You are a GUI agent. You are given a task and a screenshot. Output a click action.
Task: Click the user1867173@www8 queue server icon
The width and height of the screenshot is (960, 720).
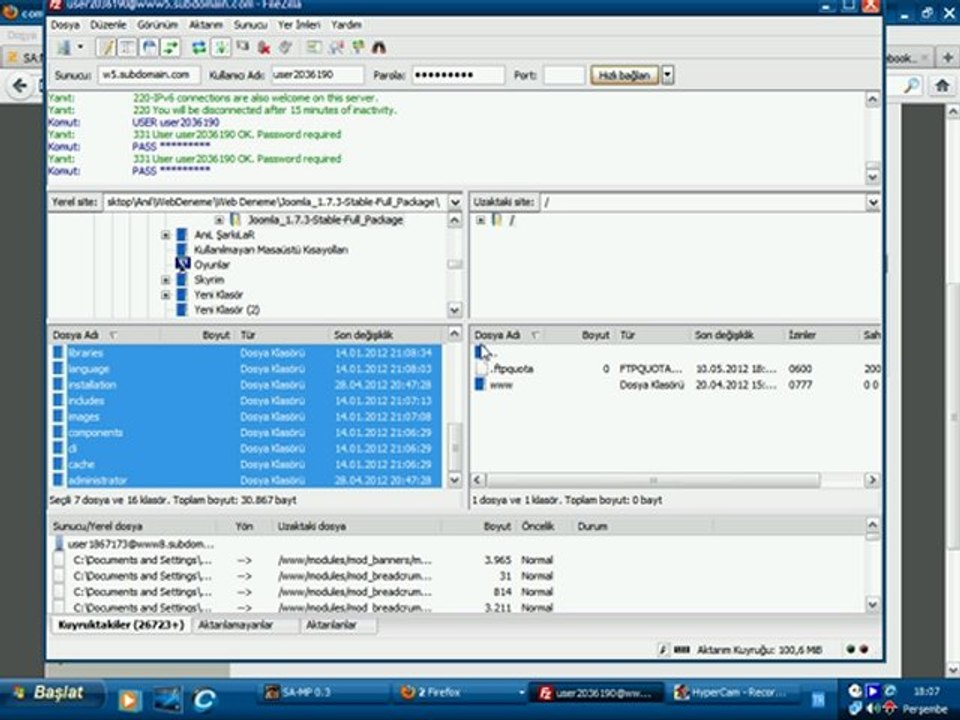pyautogui.click(x=59, y=544)
